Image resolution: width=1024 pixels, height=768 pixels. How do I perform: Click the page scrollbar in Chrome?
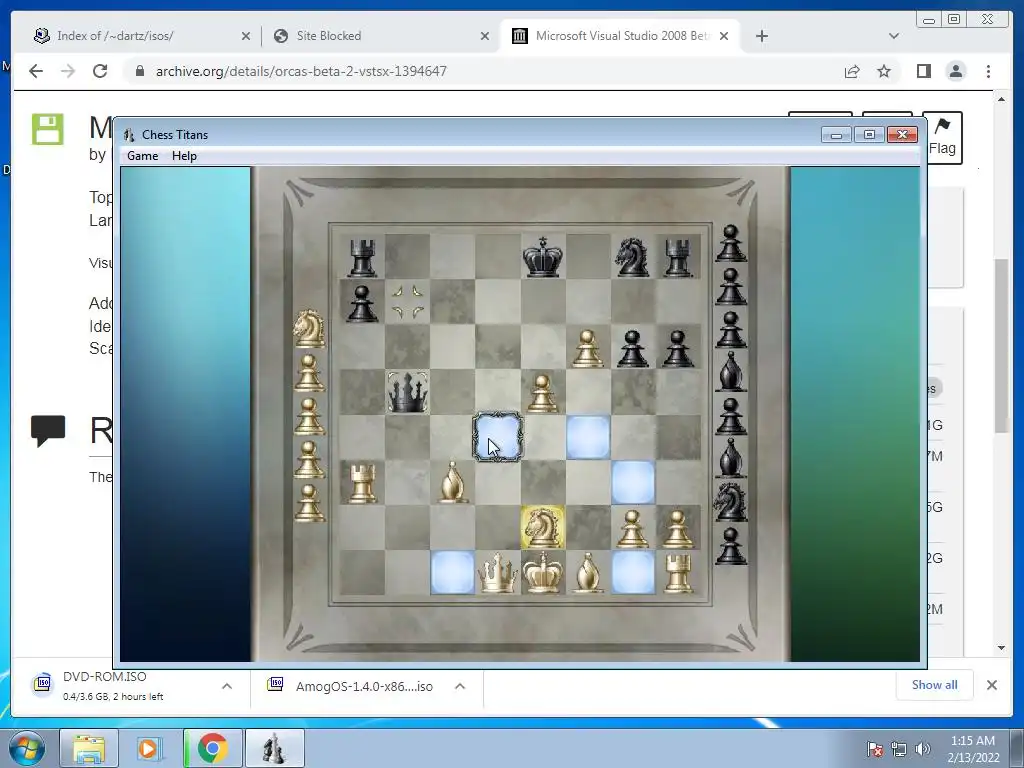coord(1001,345)
